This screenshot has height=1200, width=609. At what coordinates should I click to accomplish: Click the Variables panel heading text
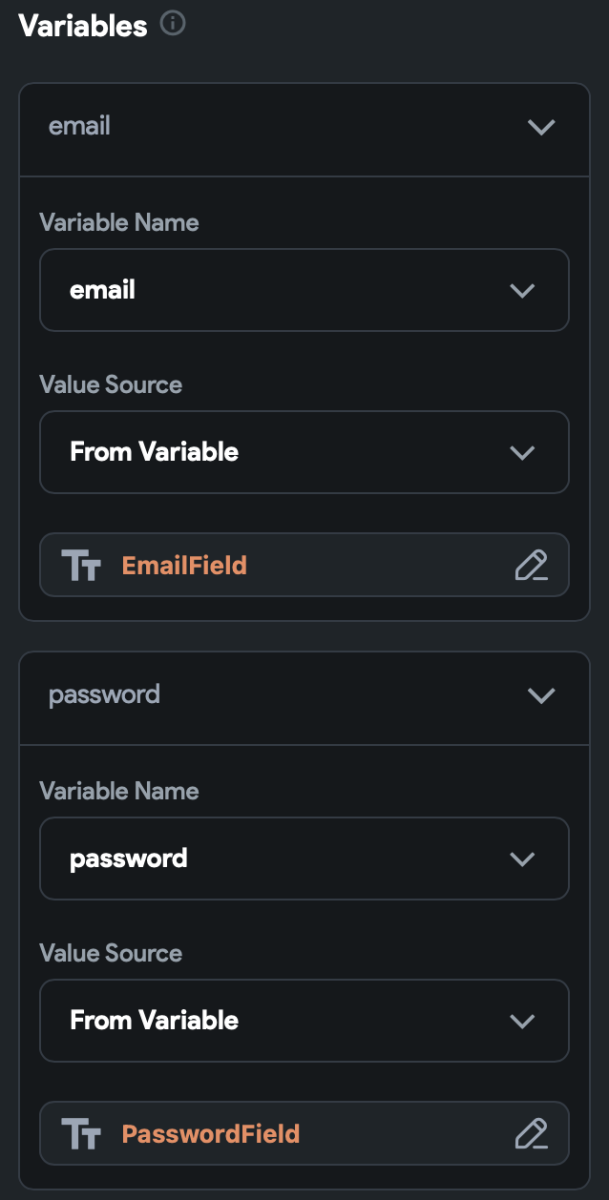[x=83, y=26]
